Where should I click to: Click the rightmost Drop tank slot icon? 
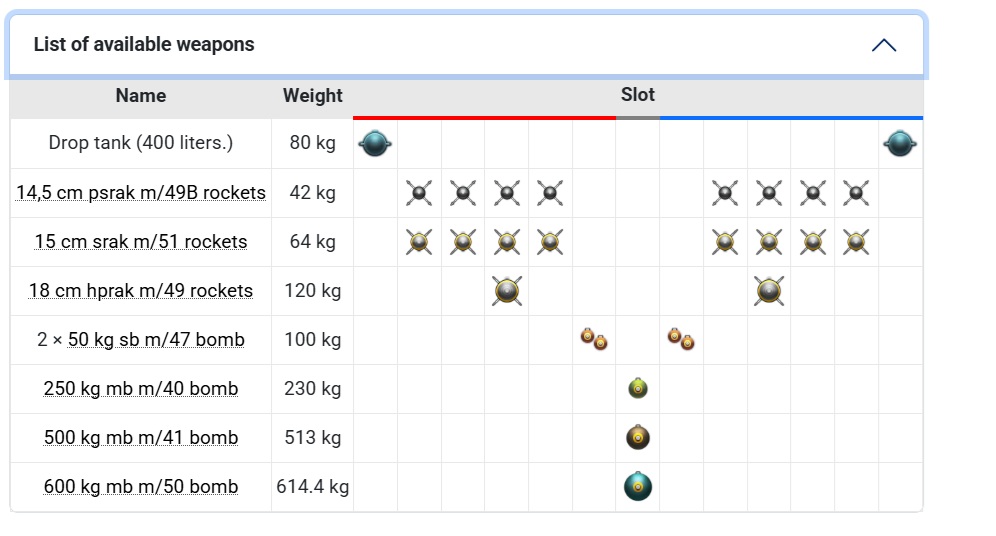900,144
